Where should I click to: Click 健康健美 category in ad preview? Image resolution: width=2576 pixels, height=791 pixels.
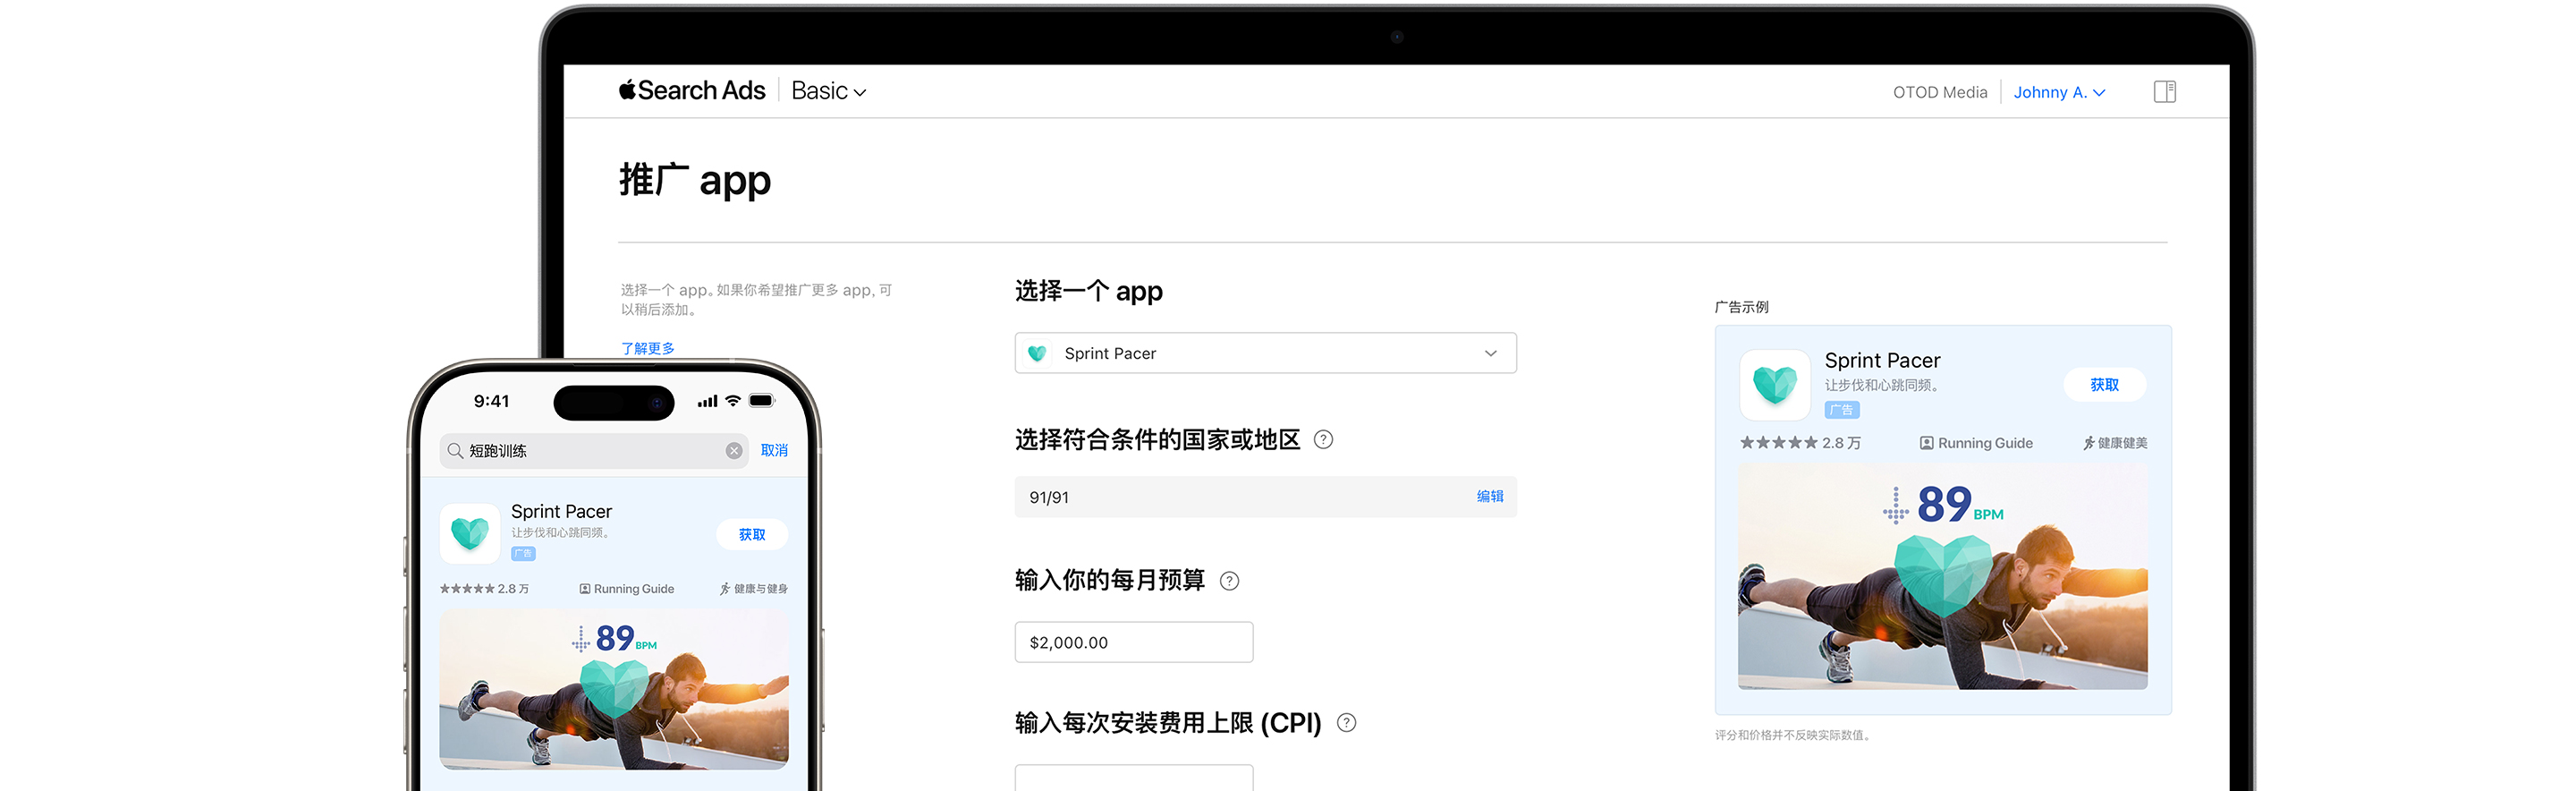click(2115, 443)
